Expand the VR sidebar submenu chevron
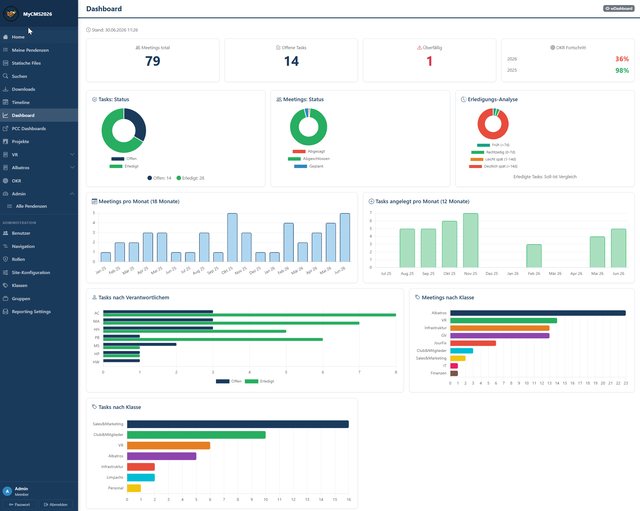 click(72, 155)
